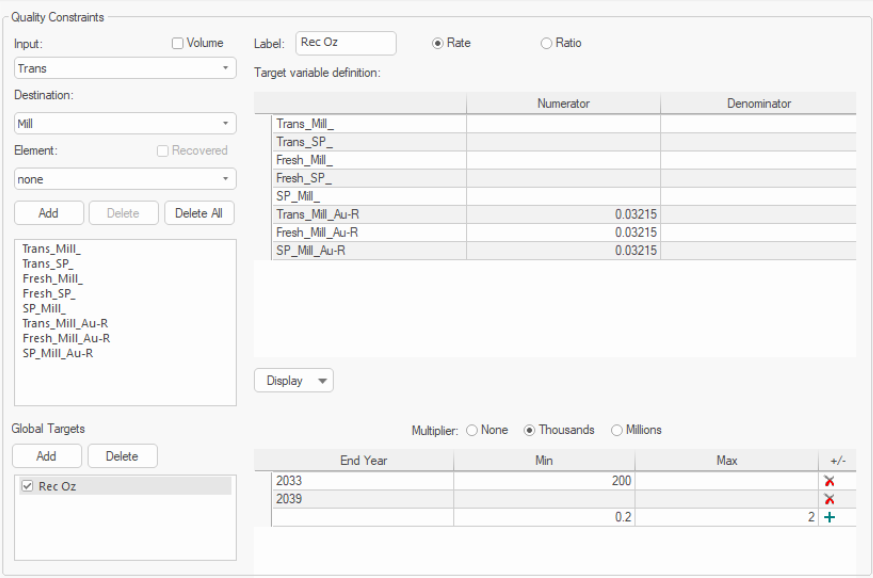This screenshot has height=578, width=873.
Task: Add new row with green plus icon
Action: [828, 517]
